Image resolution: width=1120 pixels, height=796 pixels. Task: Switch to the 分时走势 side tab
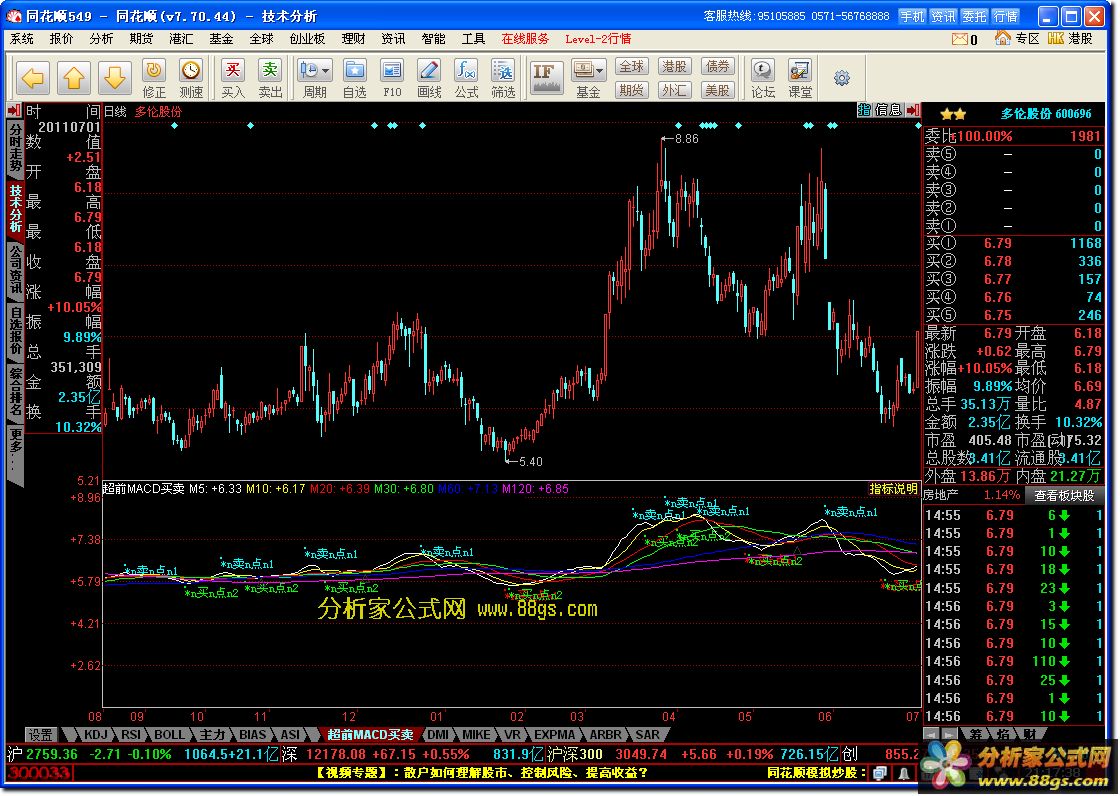15,149
